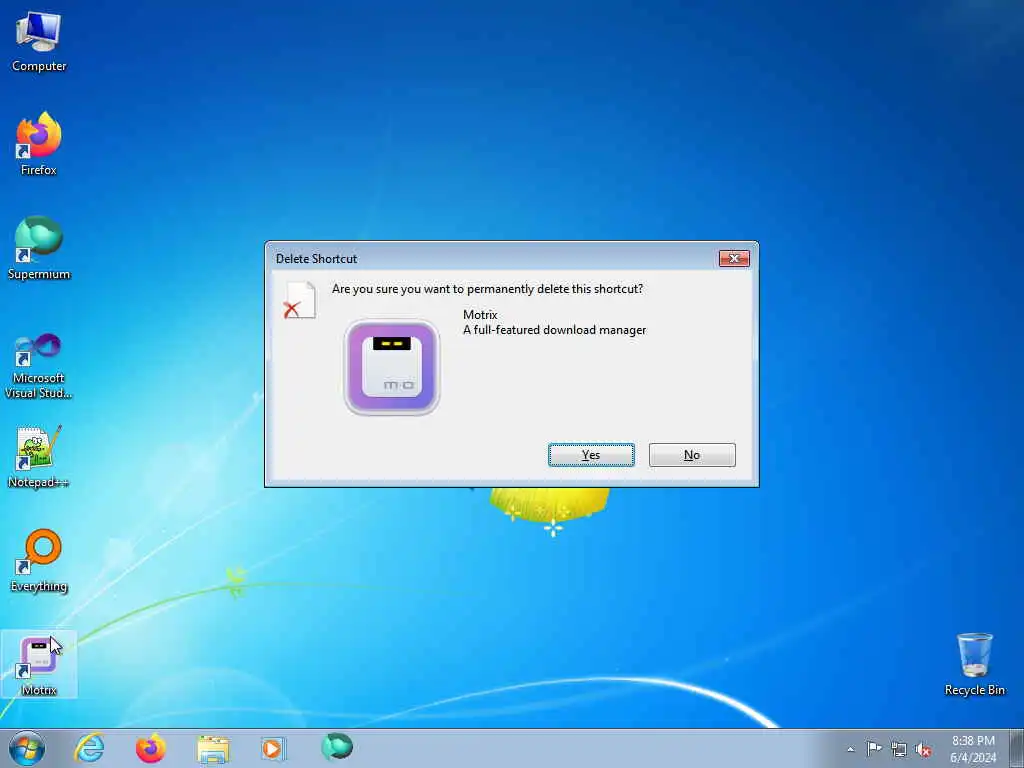Screen dimensions: 1024x768
Task: Open the clock showing 8:38 PM
Action: point(973,748)
